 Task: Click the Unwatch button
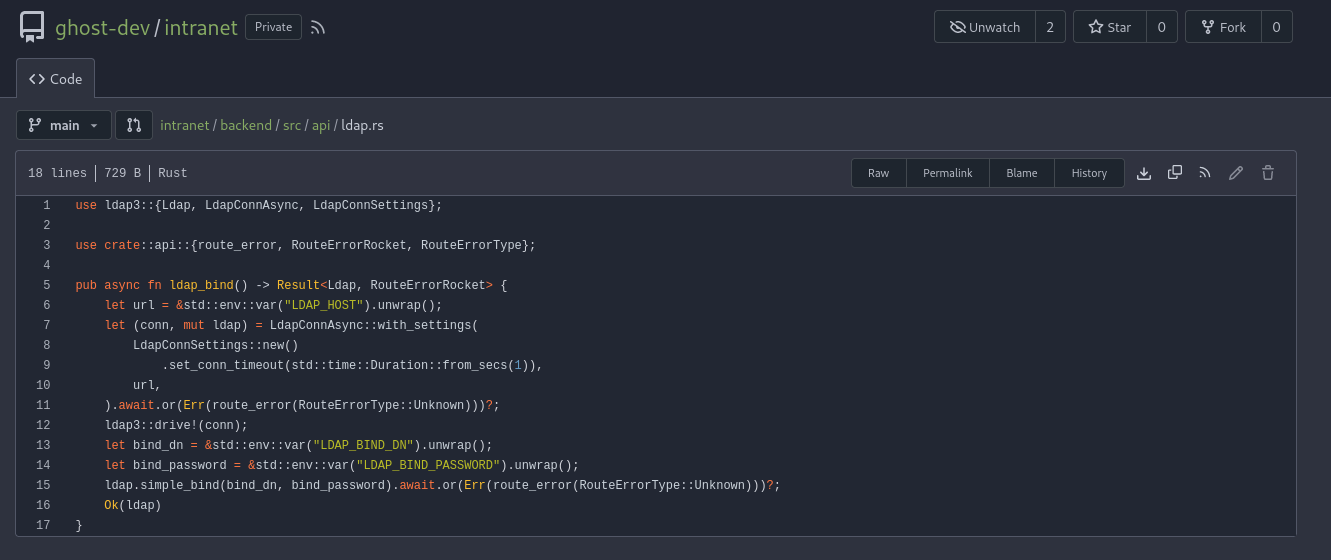tap(984, 27)
